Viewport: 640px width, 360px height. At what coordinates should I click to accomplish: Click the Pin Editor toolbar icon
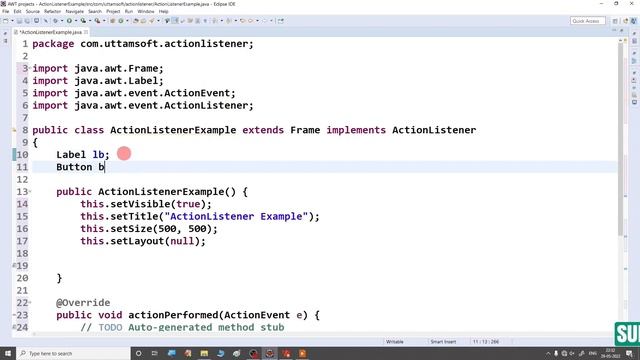tap(280, 21)
